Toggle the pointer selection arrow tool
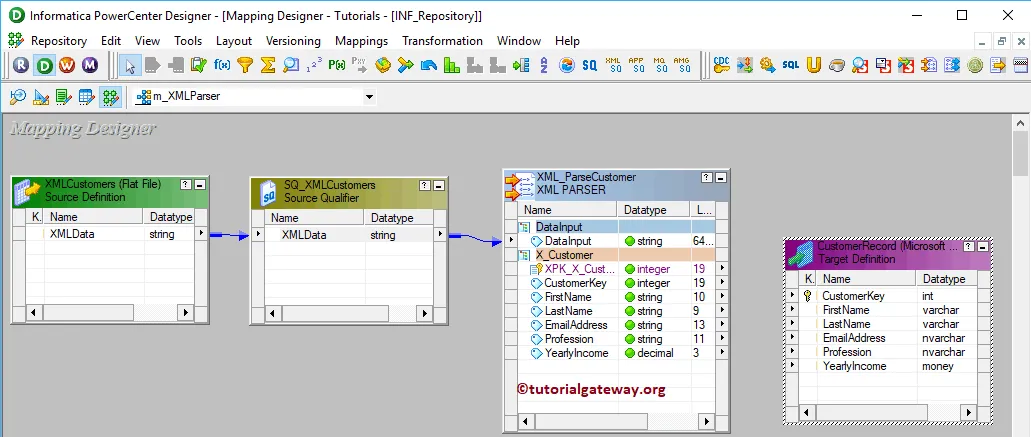Image resolution: width=1031 pixels, height=437 pixels. pos(129,65)
